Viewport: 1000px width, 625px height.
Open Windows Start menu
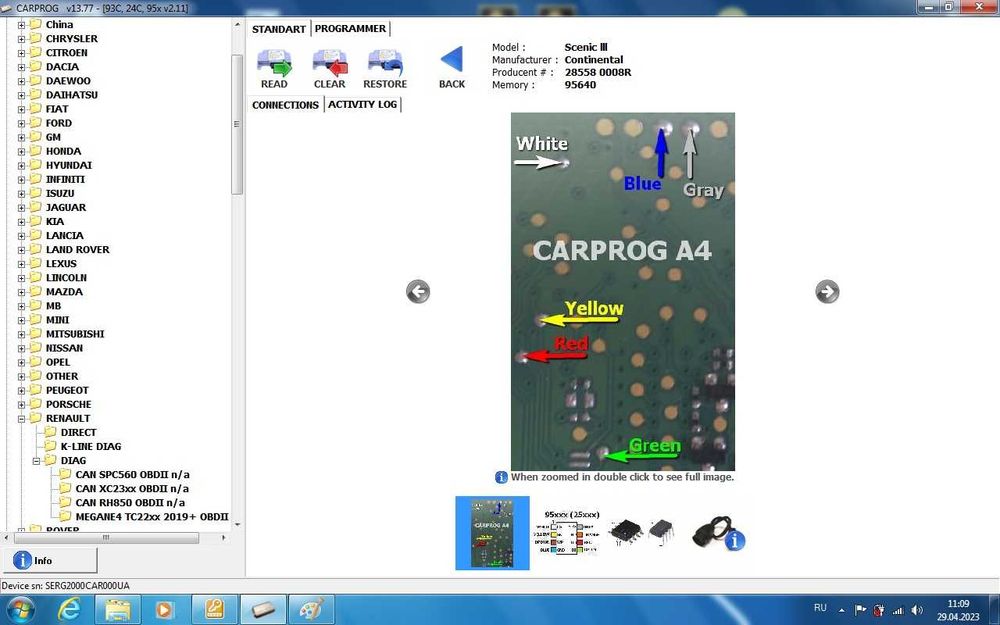pyautogui.click(x=20, y=610)
